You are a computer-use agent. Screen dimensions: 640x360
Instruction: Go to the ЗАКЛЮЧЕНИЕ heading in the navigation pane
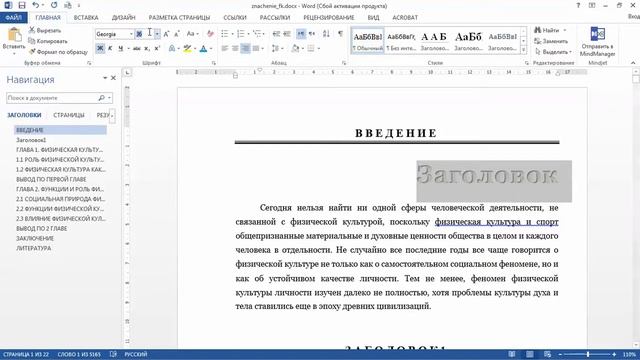[35, 238]
